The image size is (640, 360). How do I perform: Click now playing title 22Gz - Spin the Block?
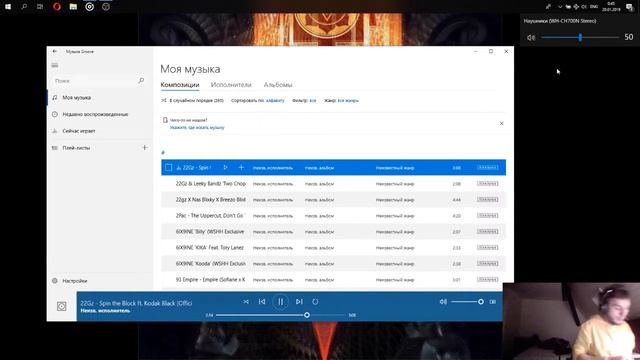(136, 303)
